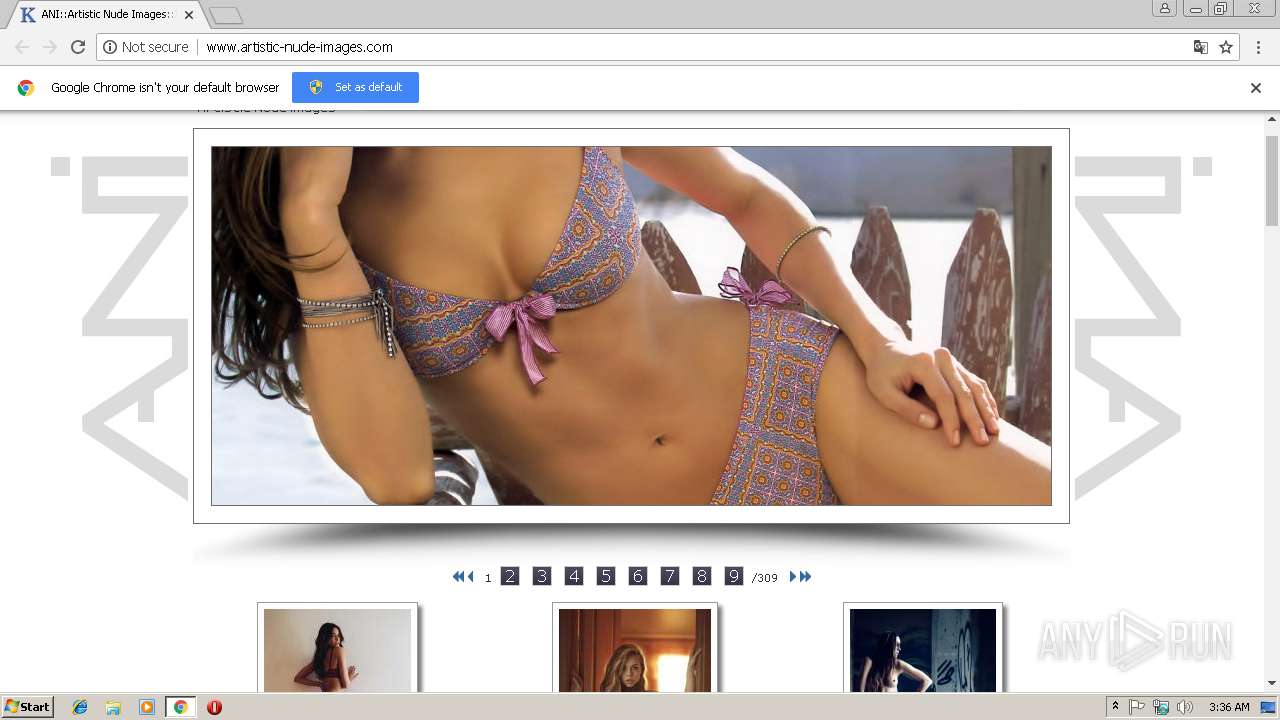Click the scrollbar down arrow

tap(1272, 683)
